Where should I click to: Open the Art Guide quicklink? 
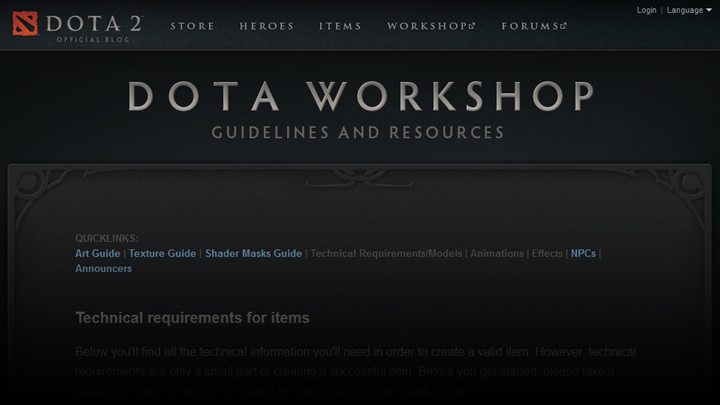(x=97, y=253)
